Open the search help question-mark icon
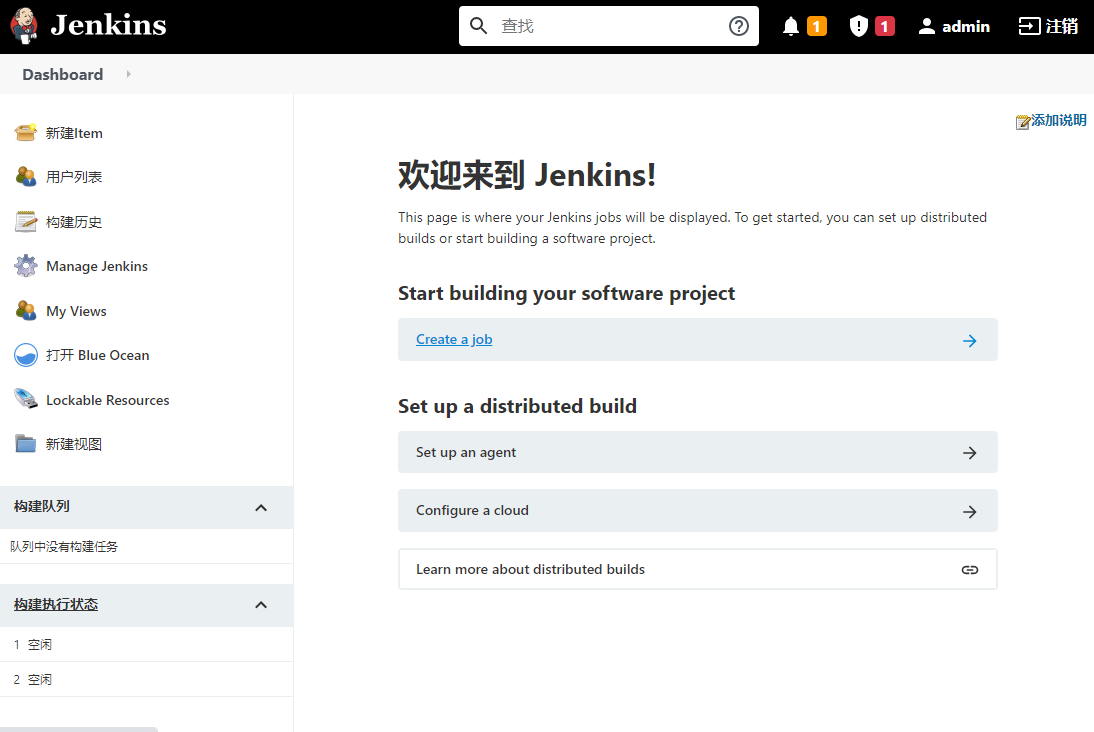1094x732 pixels. (738, 26)
